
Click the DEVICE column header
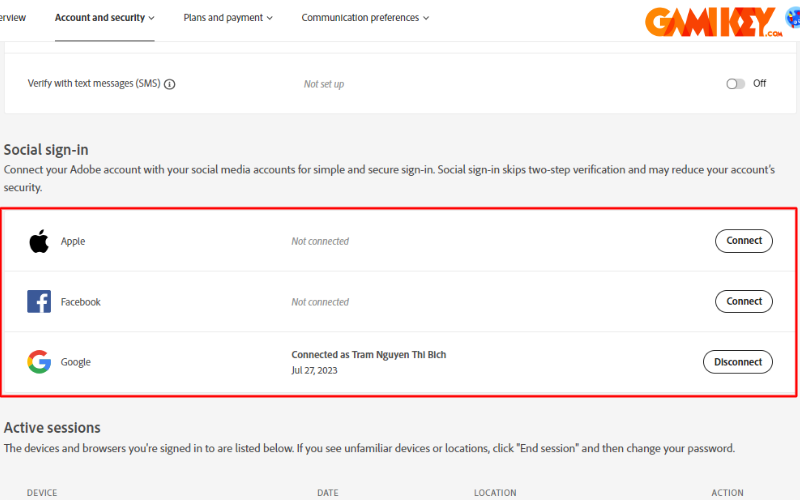pos(42,493)
